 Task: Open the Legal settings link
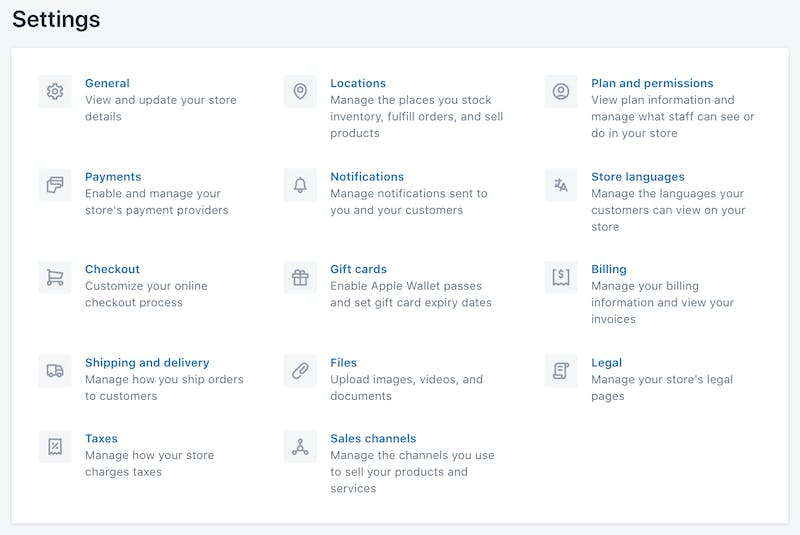click(606, 363)
